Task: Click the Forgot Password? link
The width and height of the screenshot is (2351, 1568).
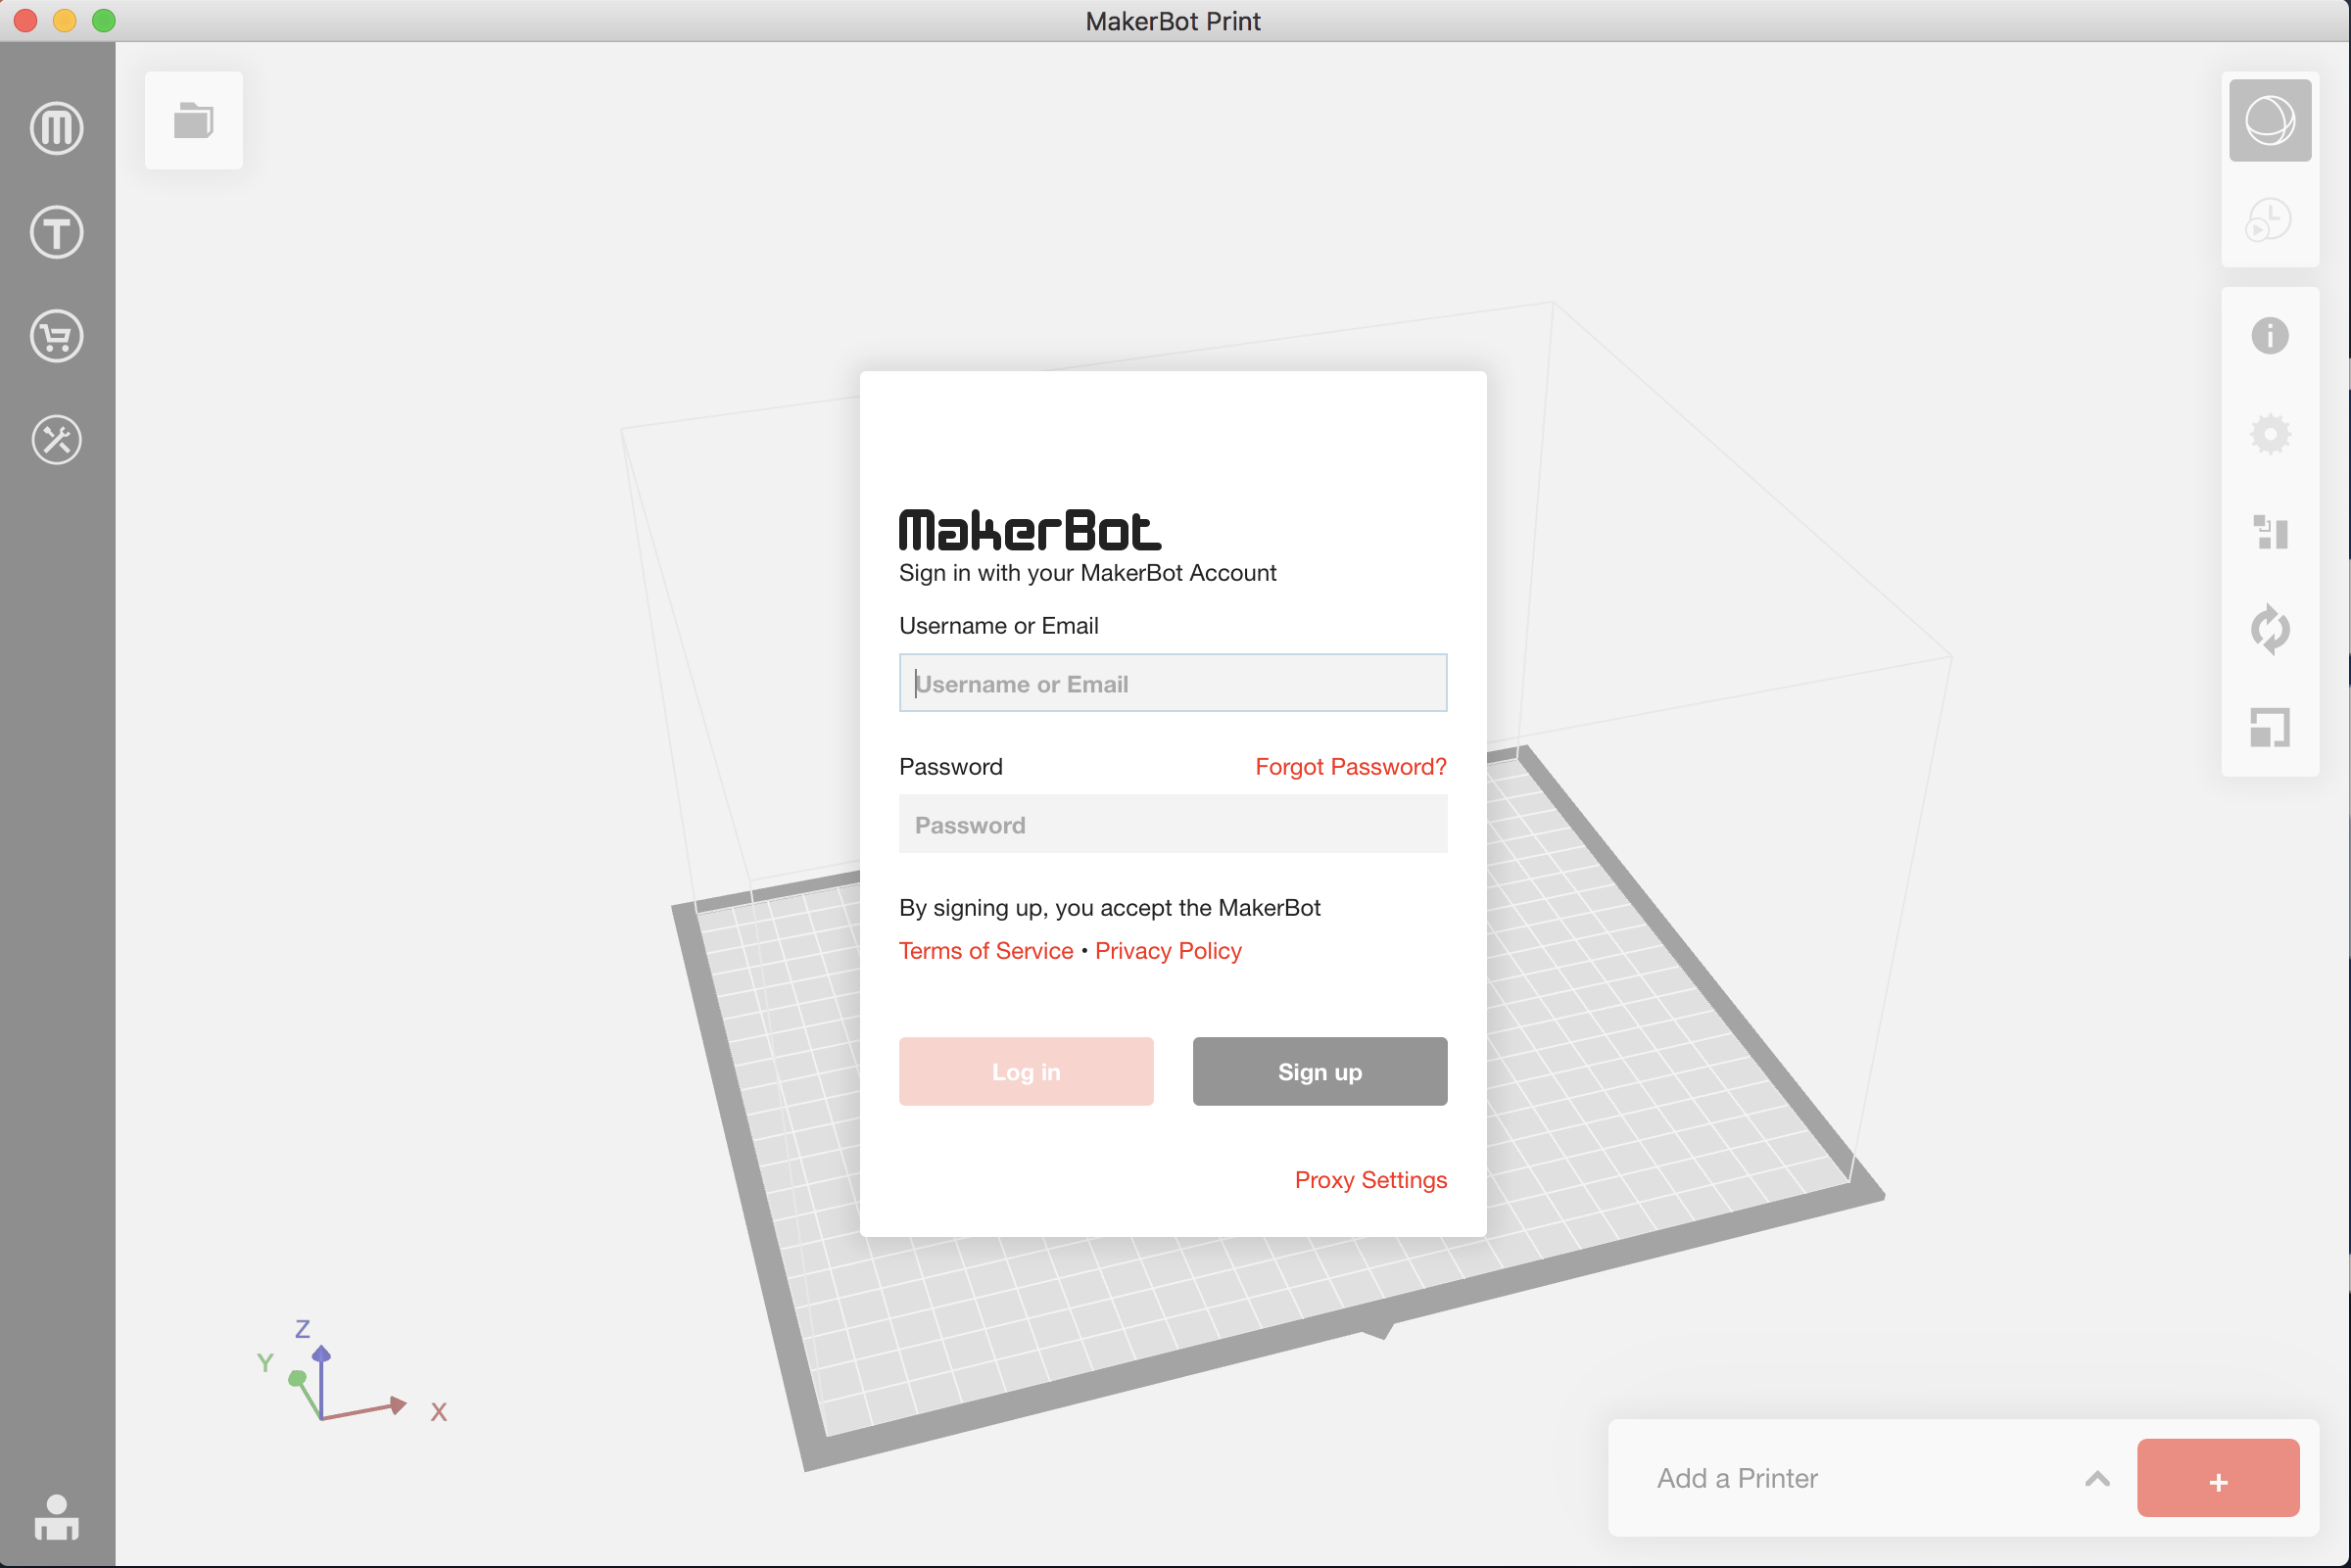Action: click(x=1350, y=767)
